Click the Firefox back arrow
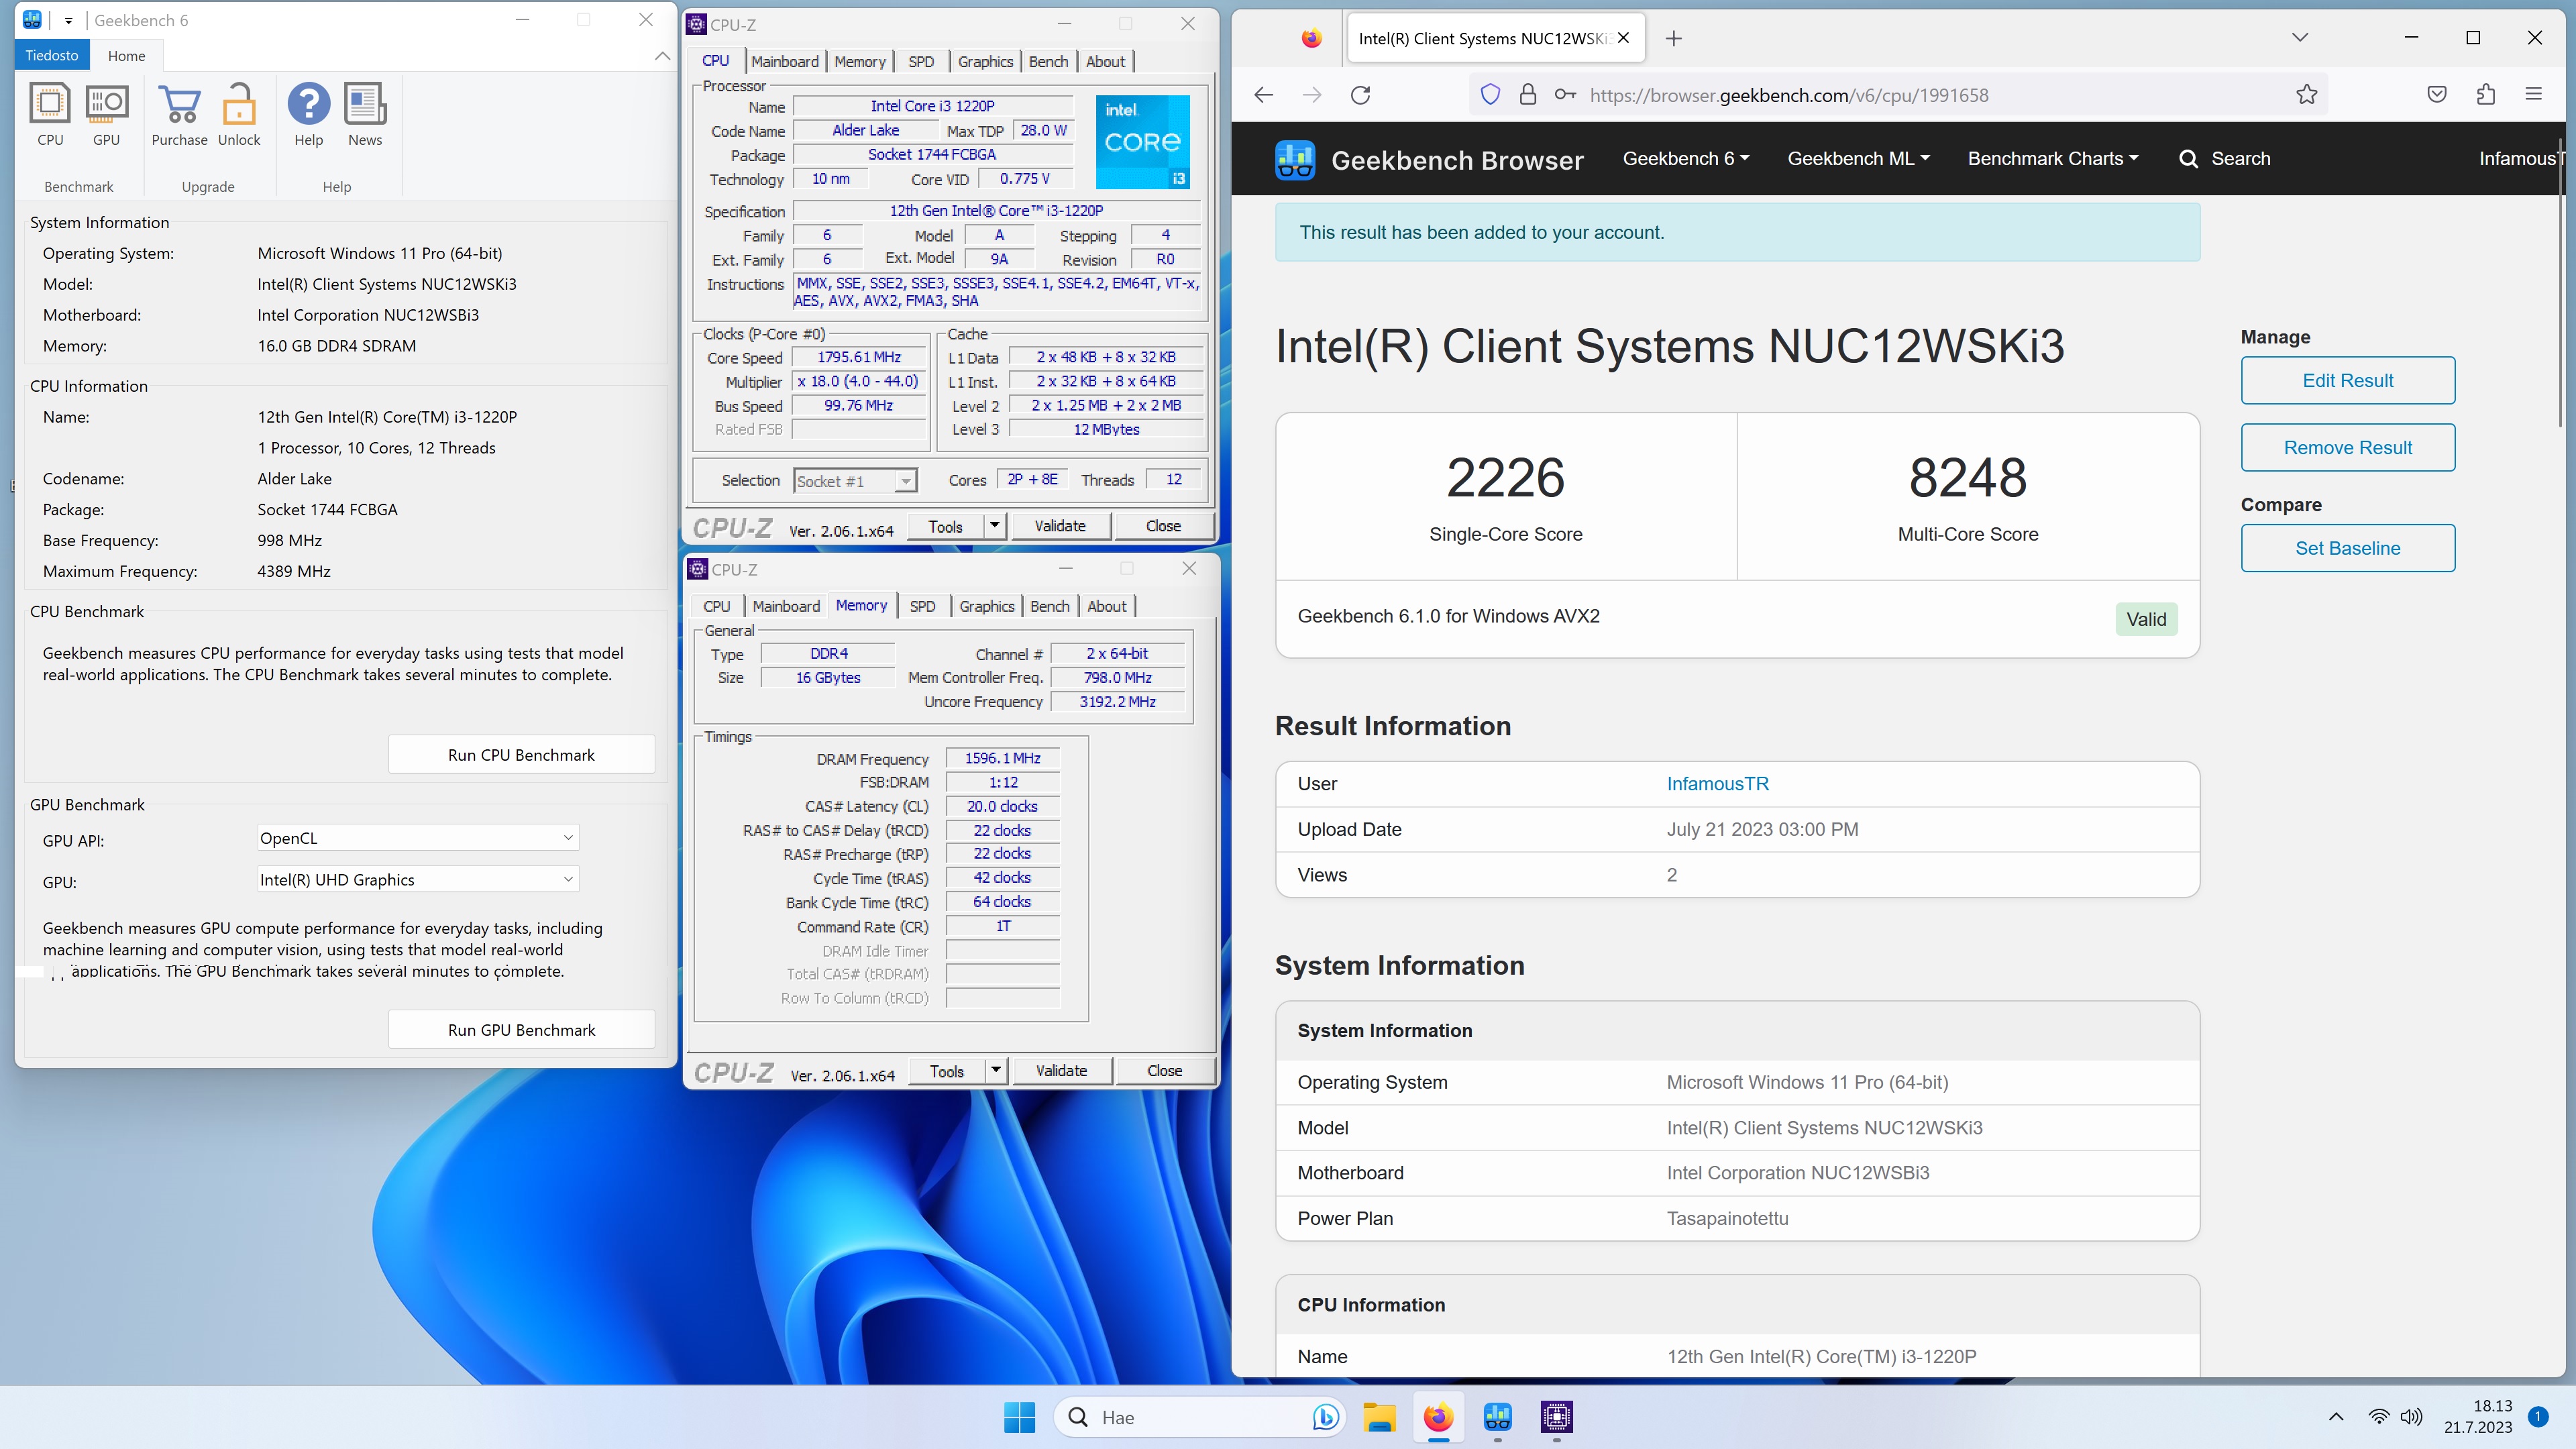The height and width of the screenshot is (1449, 2576). point(1264,95)
